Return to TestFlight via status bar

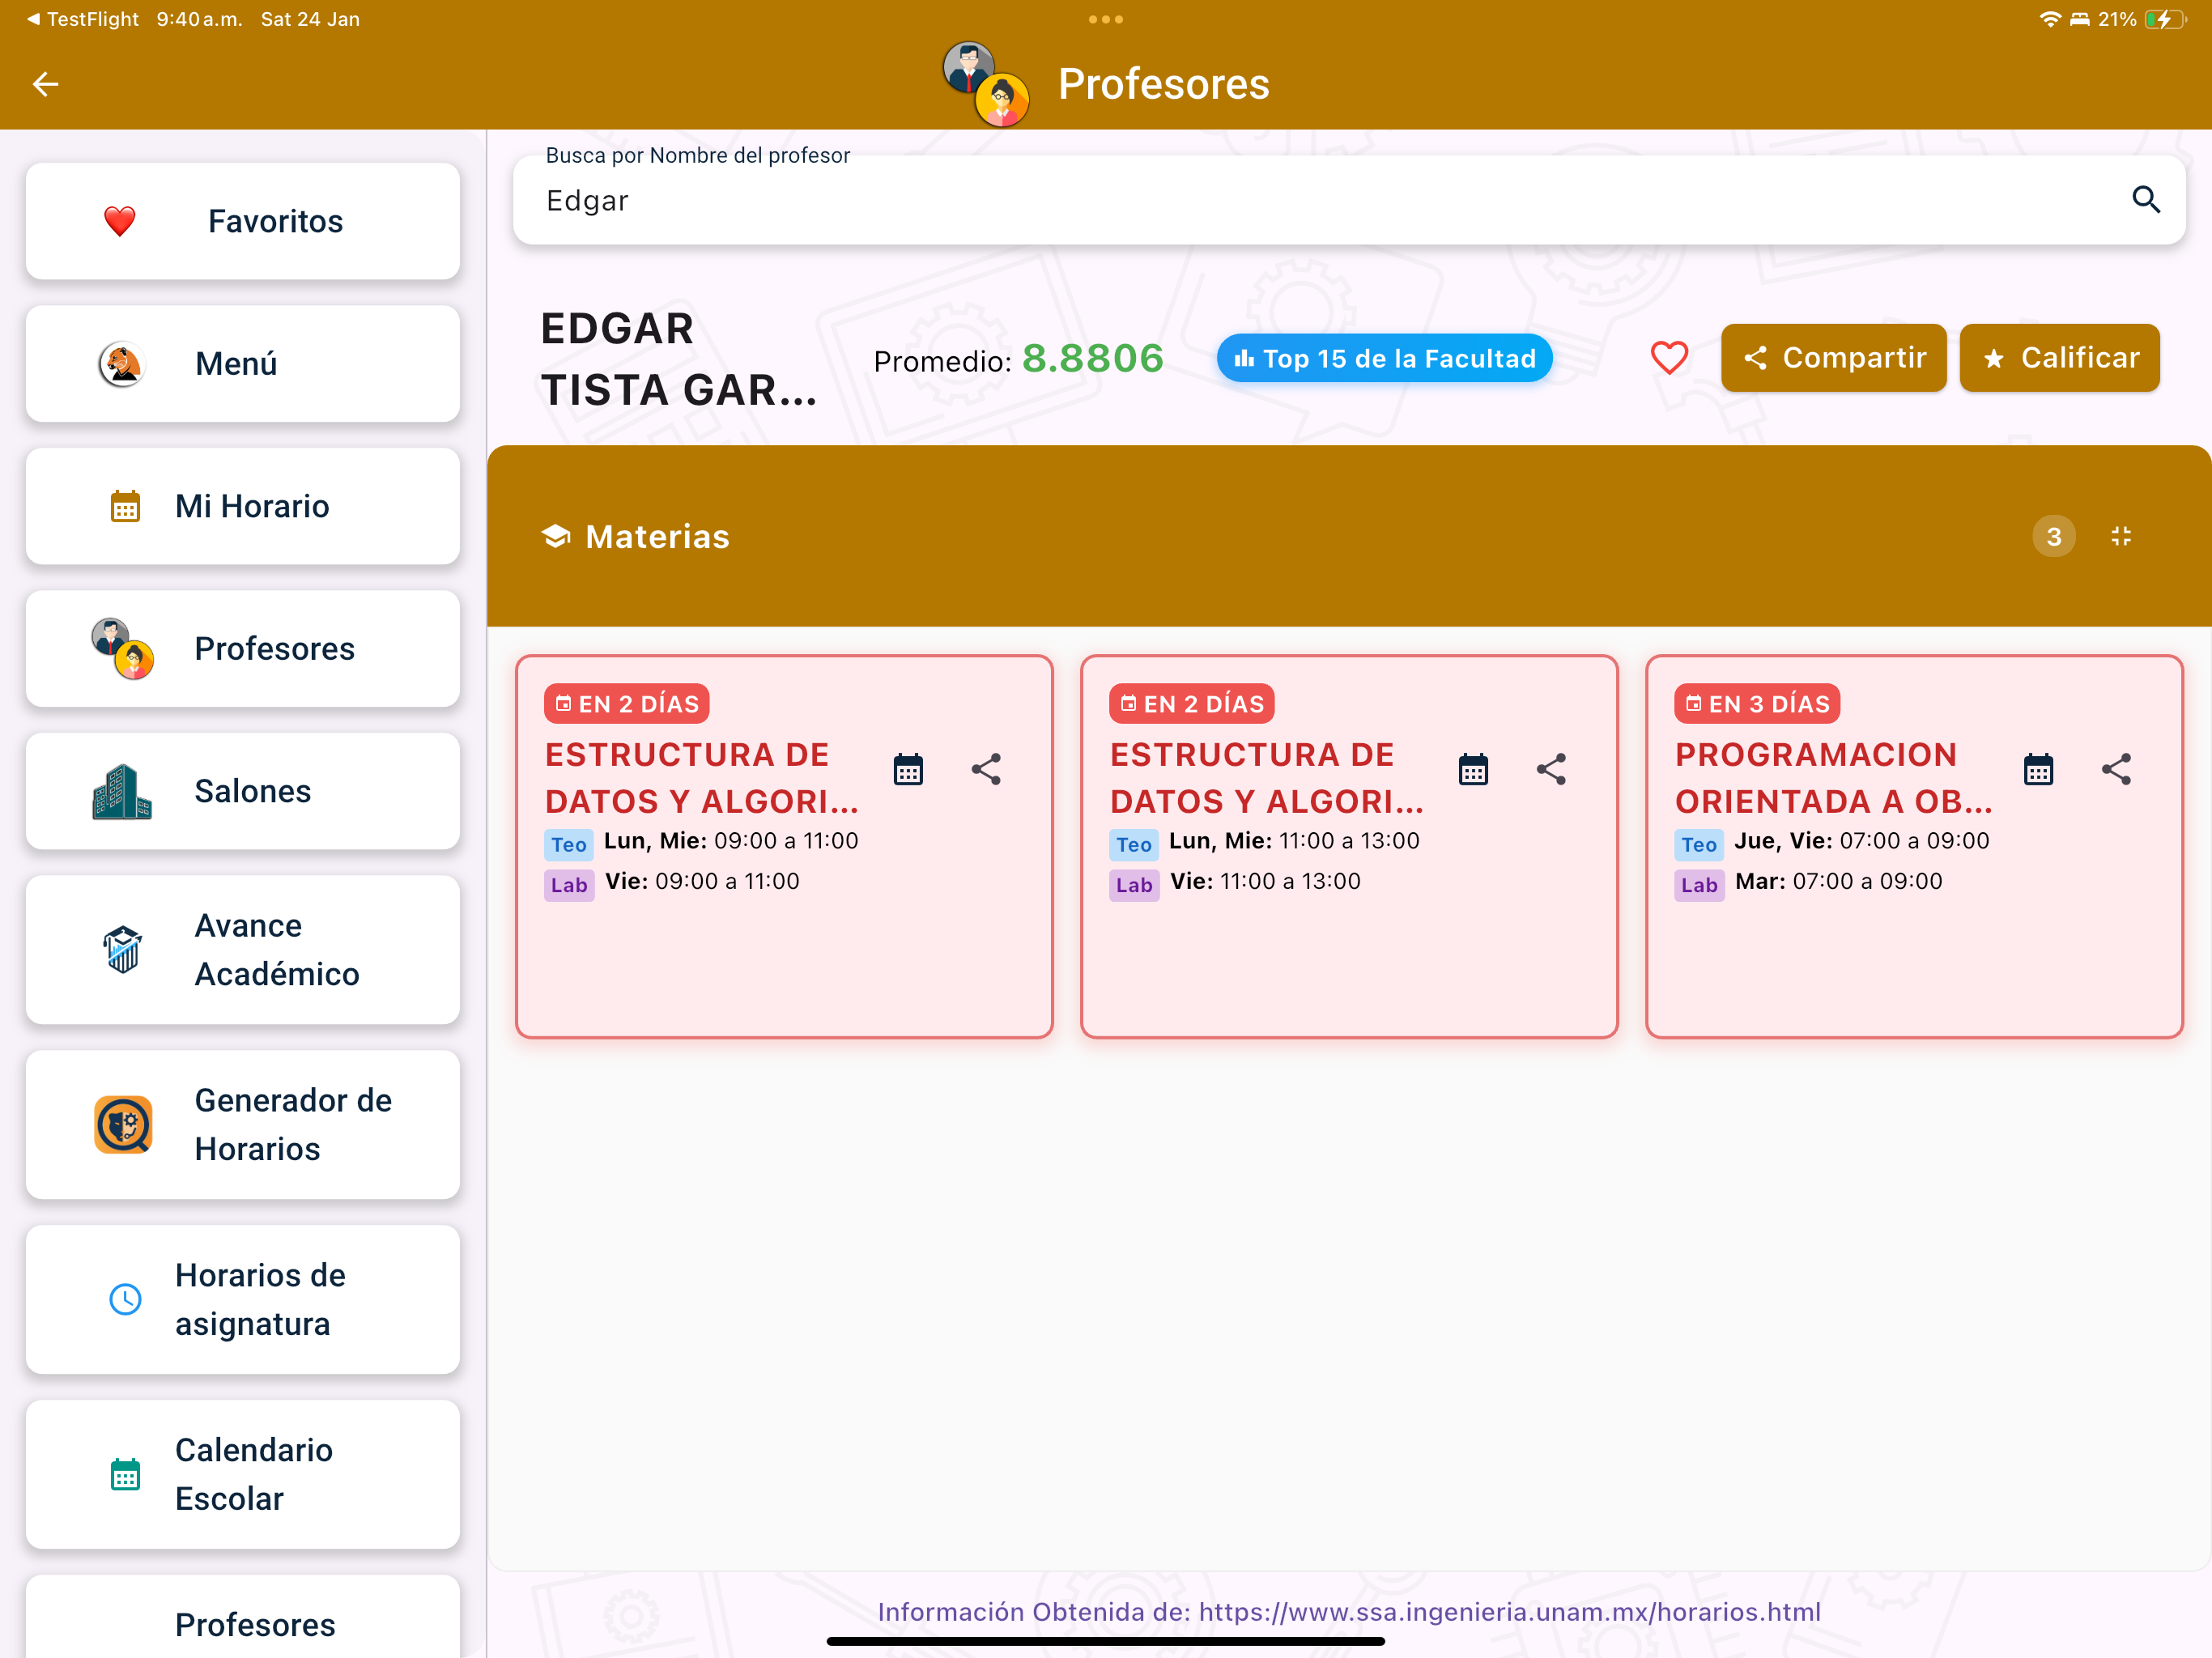click(83, 19)
